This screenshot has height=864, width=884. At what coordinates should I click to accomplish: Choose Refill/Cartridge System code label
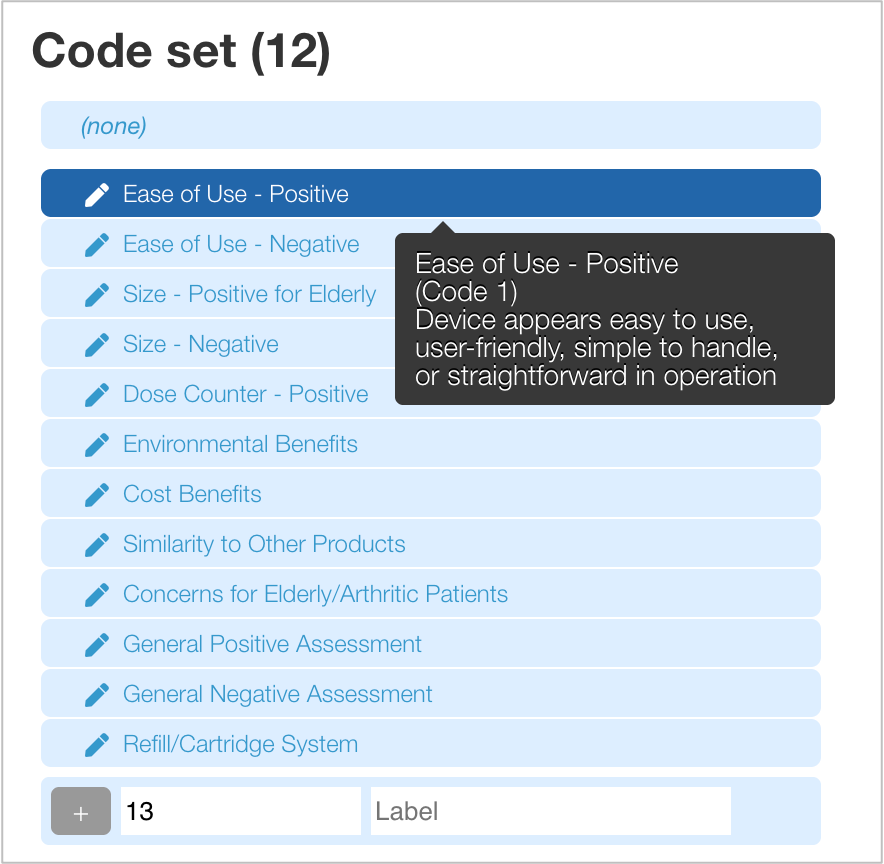coord(241,744)
